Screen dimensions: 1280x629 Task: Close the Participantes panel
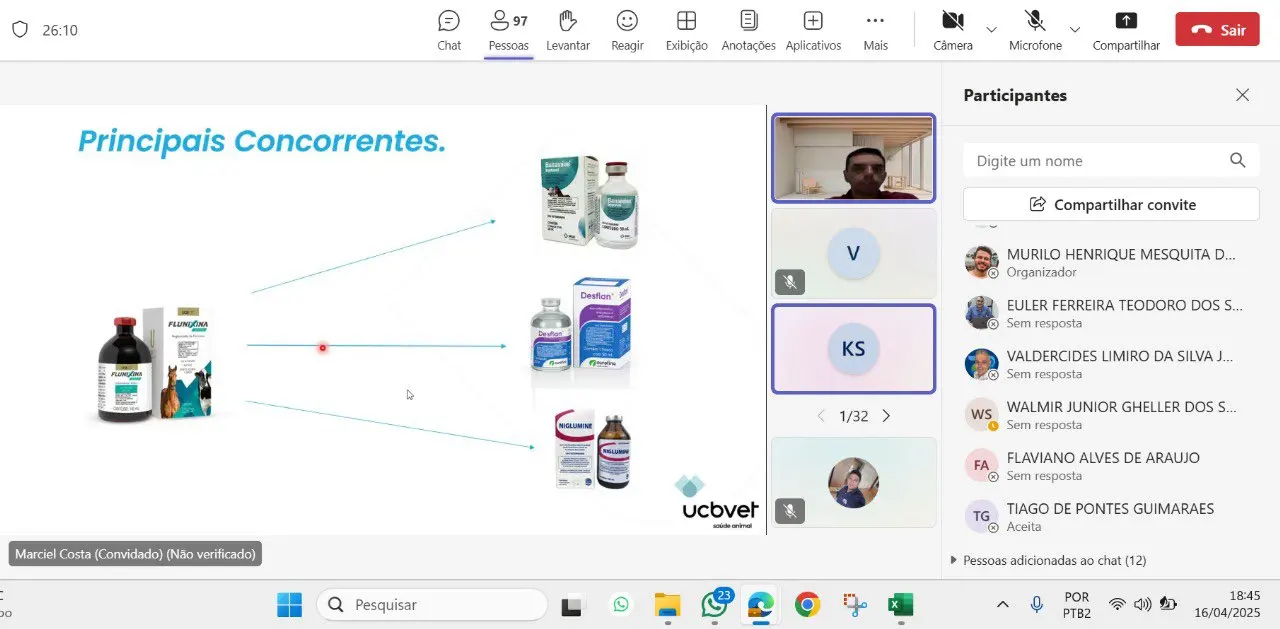pyautogui.click(x=1242, y=95)
